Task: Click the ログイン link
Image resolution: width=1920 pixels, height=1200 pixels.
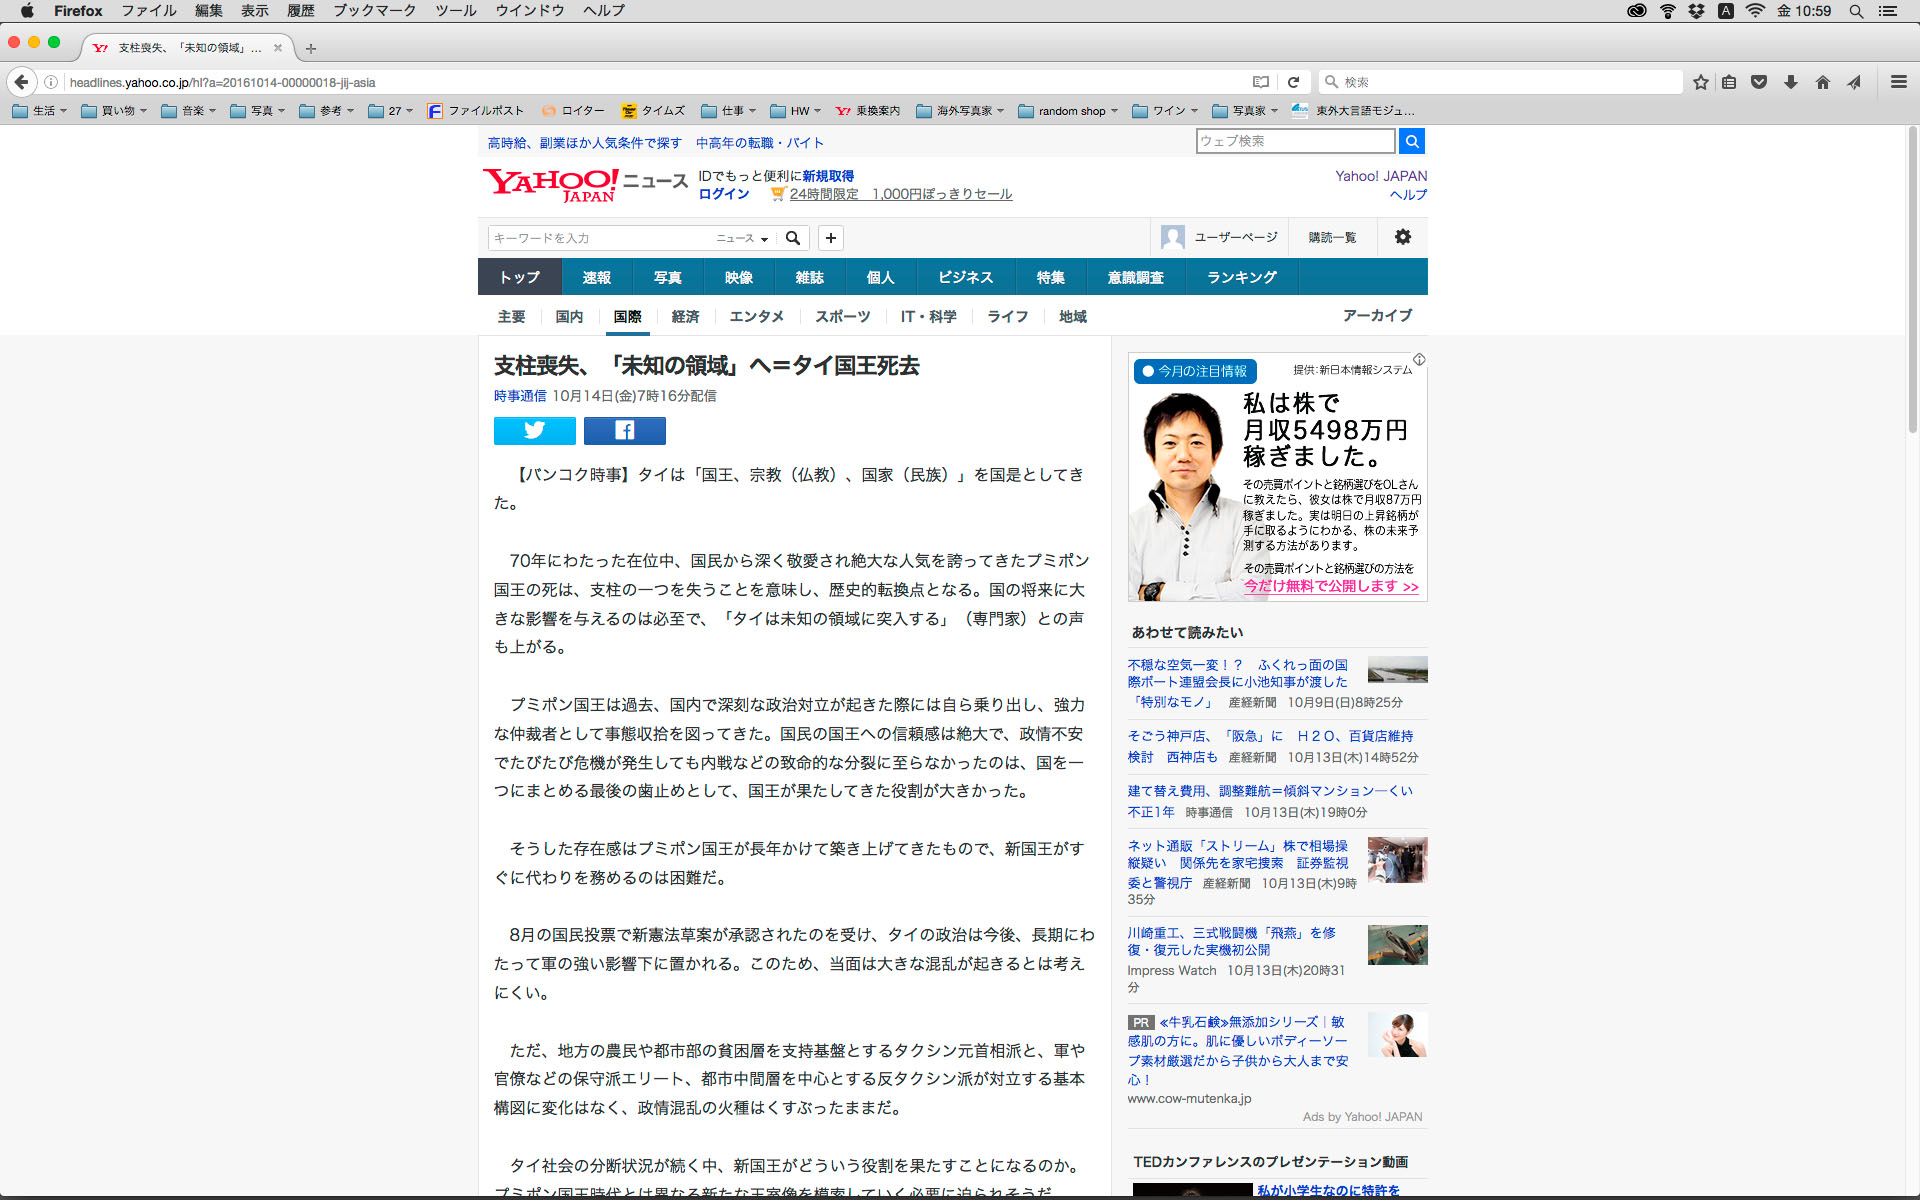Action: [723, 194]
